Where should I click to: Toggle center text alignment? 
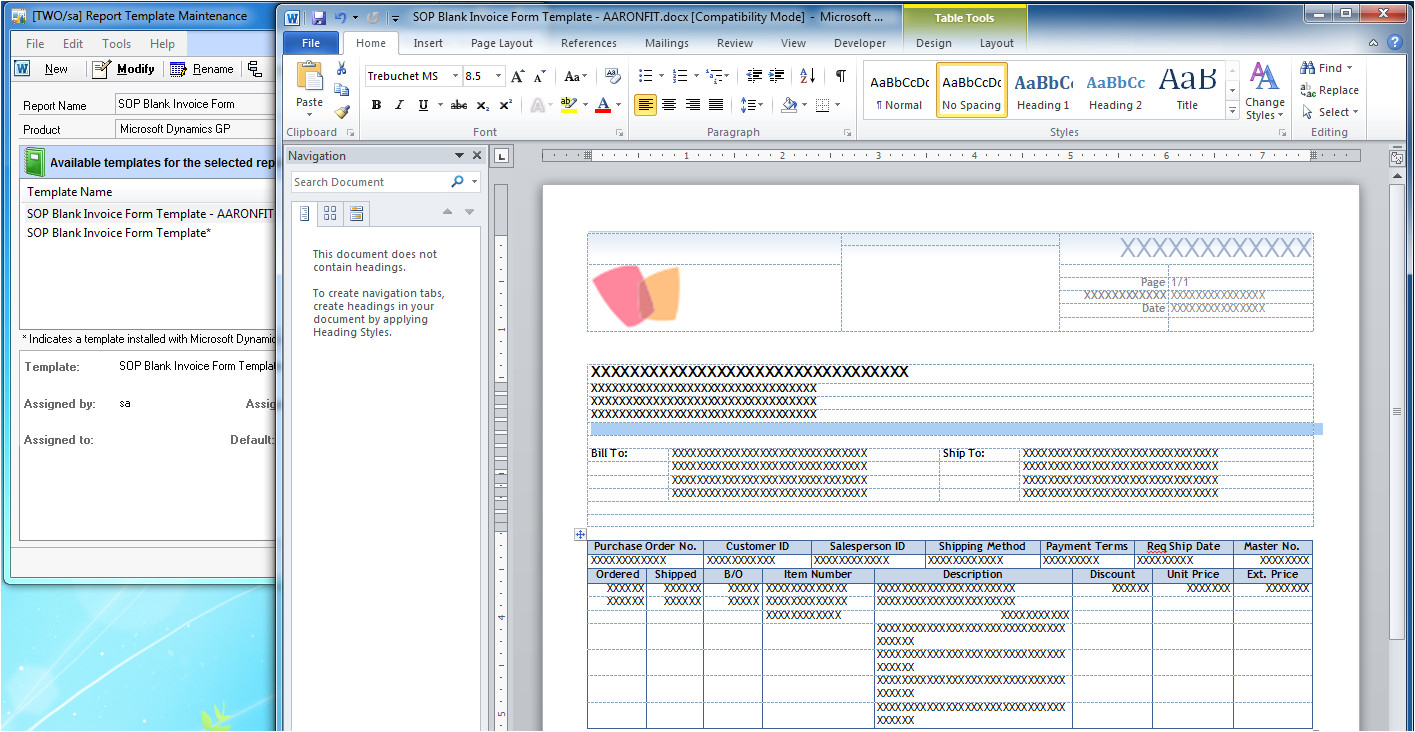pos(669,105)
